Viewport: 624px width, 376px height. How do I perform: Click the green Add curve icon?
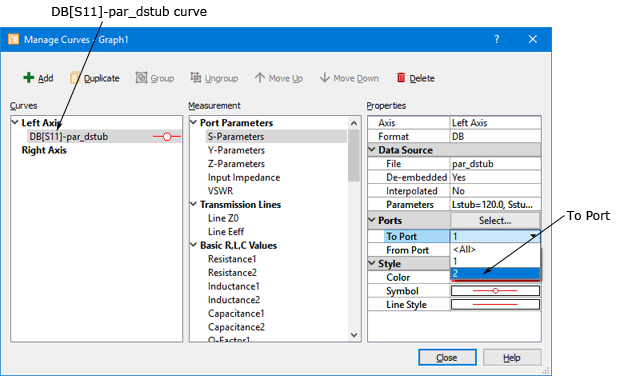pos(29,78)
